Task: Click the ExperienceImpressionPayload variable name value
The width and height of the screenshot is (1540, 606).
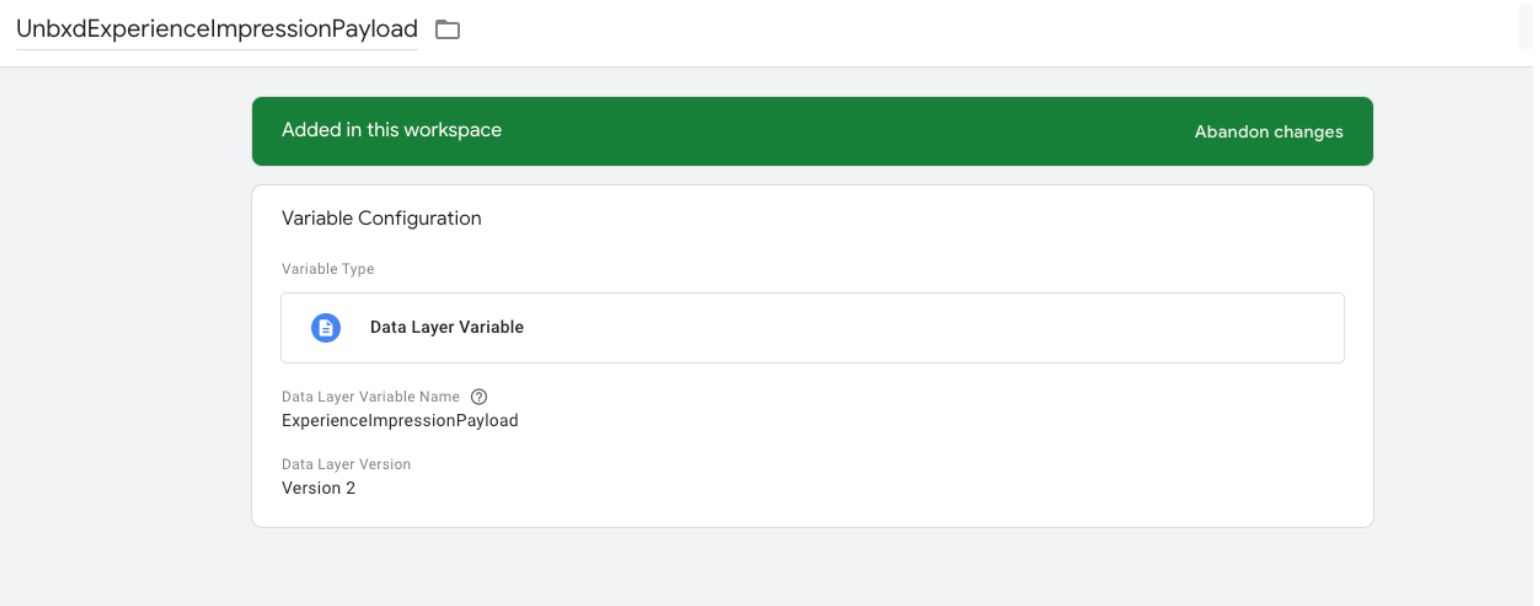Action: [400, 421]
